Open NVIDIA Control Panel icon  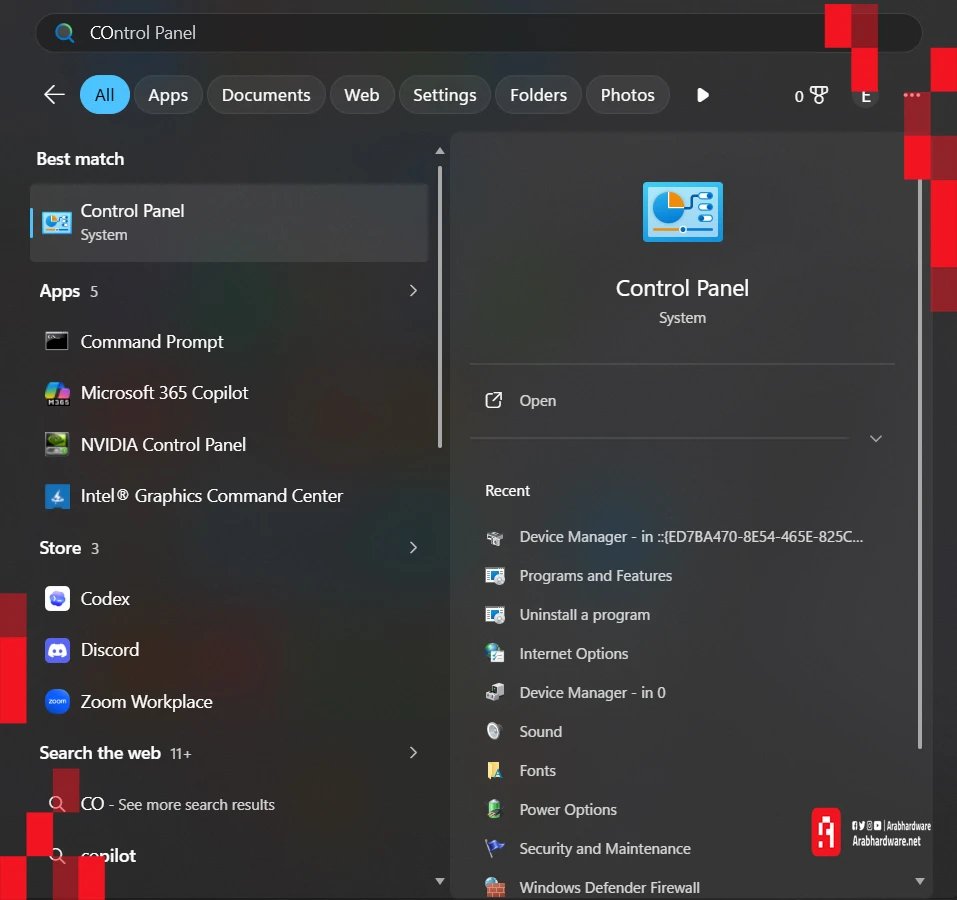57,444
